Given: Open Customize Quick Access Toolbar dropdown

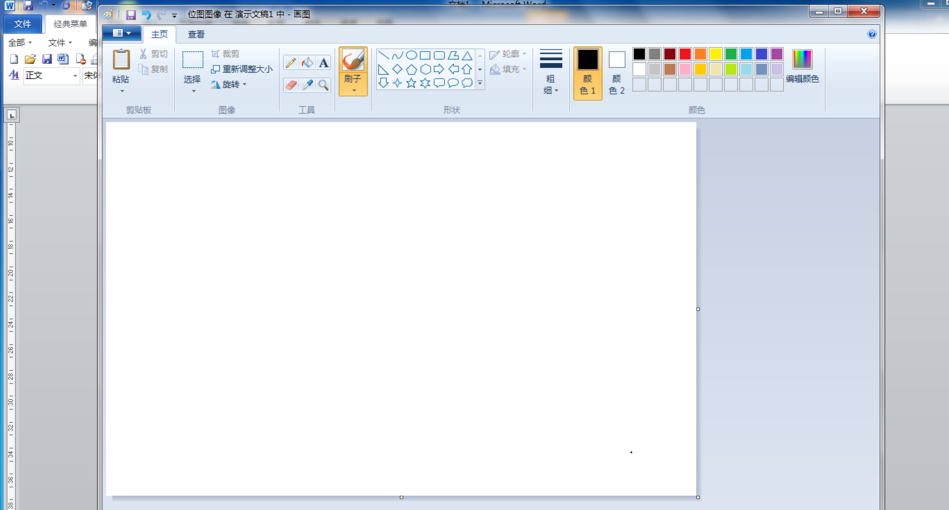Looking at the screenshot, I should pyautogui.click(x=174, y=15).
